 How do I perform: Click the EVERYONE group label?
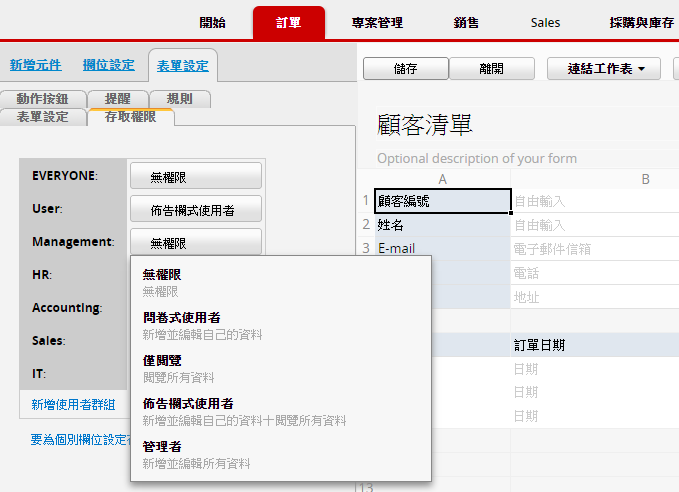pyautogui.click(x=65, y=175)
